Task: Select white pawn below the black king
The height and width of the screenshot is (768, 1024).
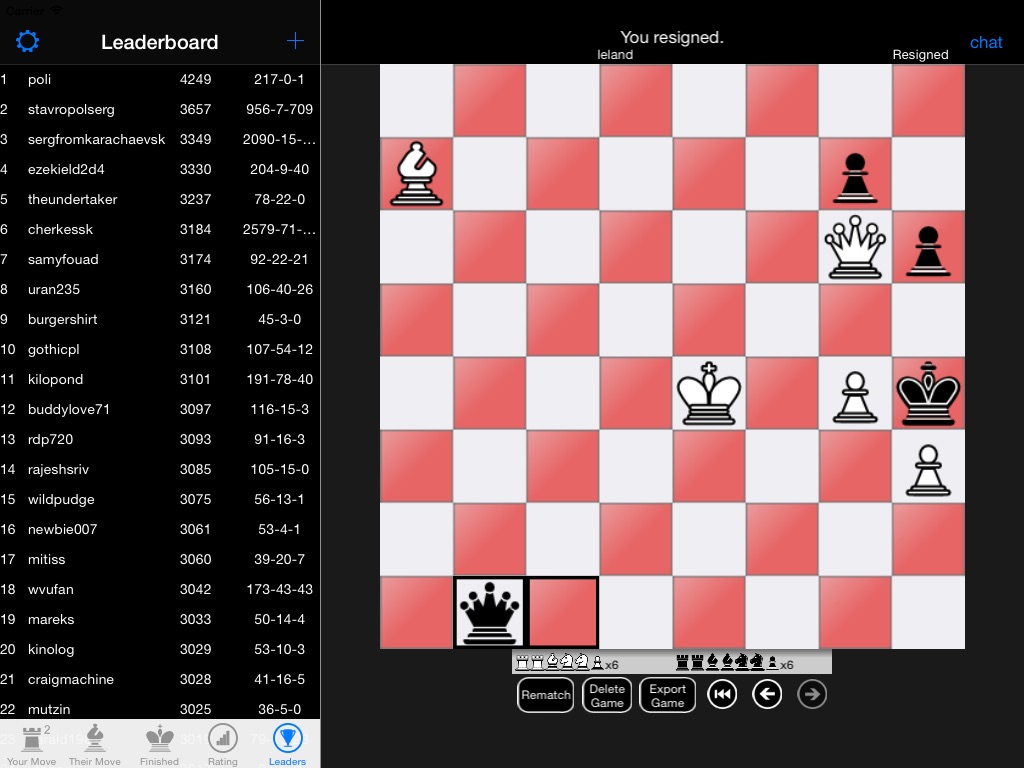Action: [x=928, y=470]
